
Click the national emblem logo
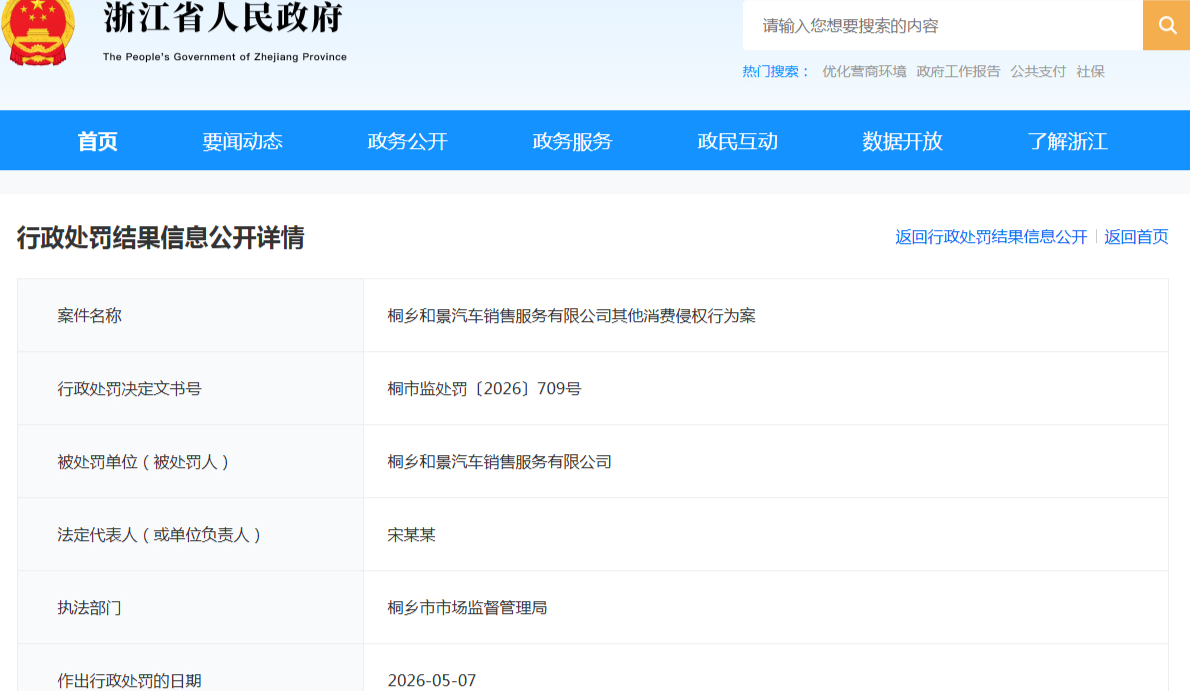38,33
